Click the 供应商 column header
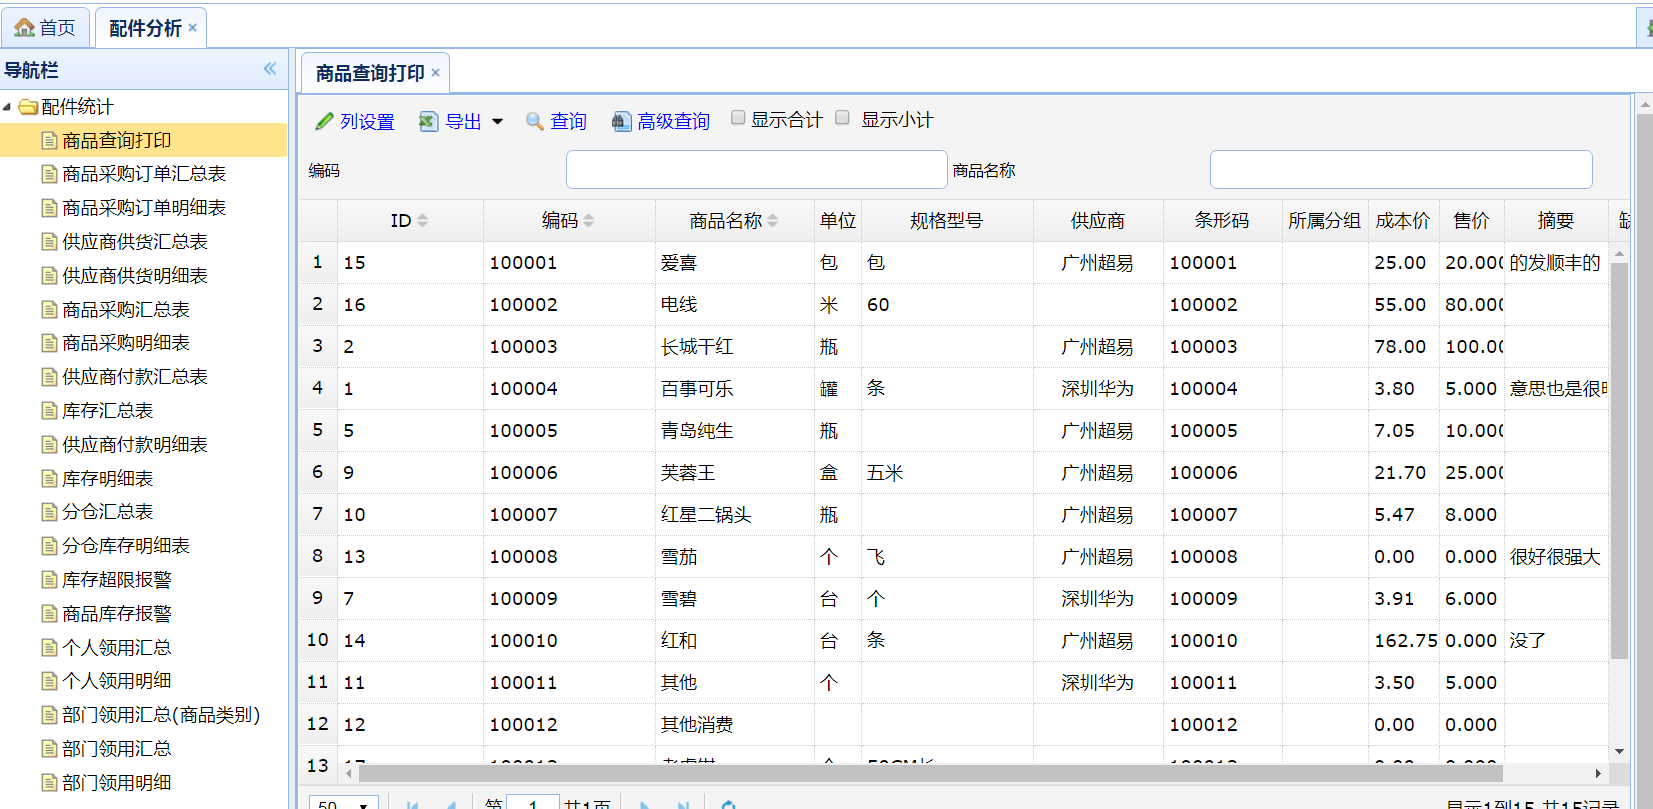Viewport: 1653px width, 809px height. coord(1098,221)
